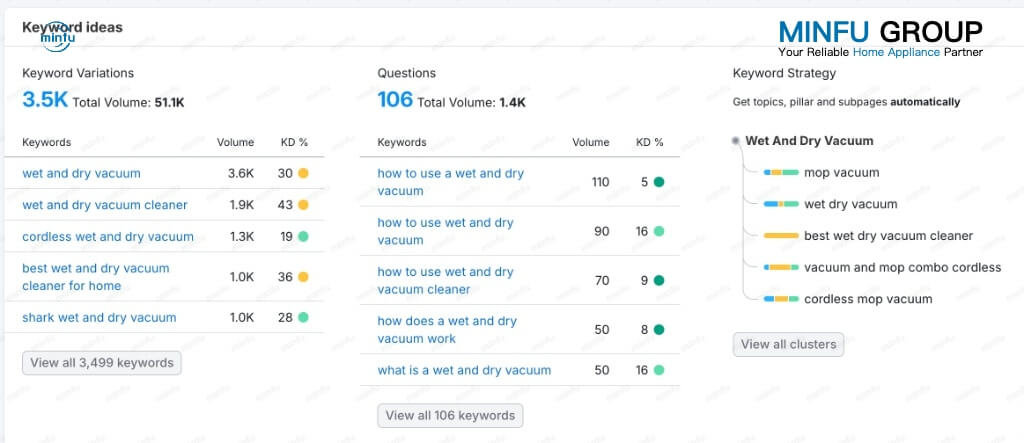
Task: Open the 'how to use wet and dry vacuum' question with volume 90
Action: point(445,231)
